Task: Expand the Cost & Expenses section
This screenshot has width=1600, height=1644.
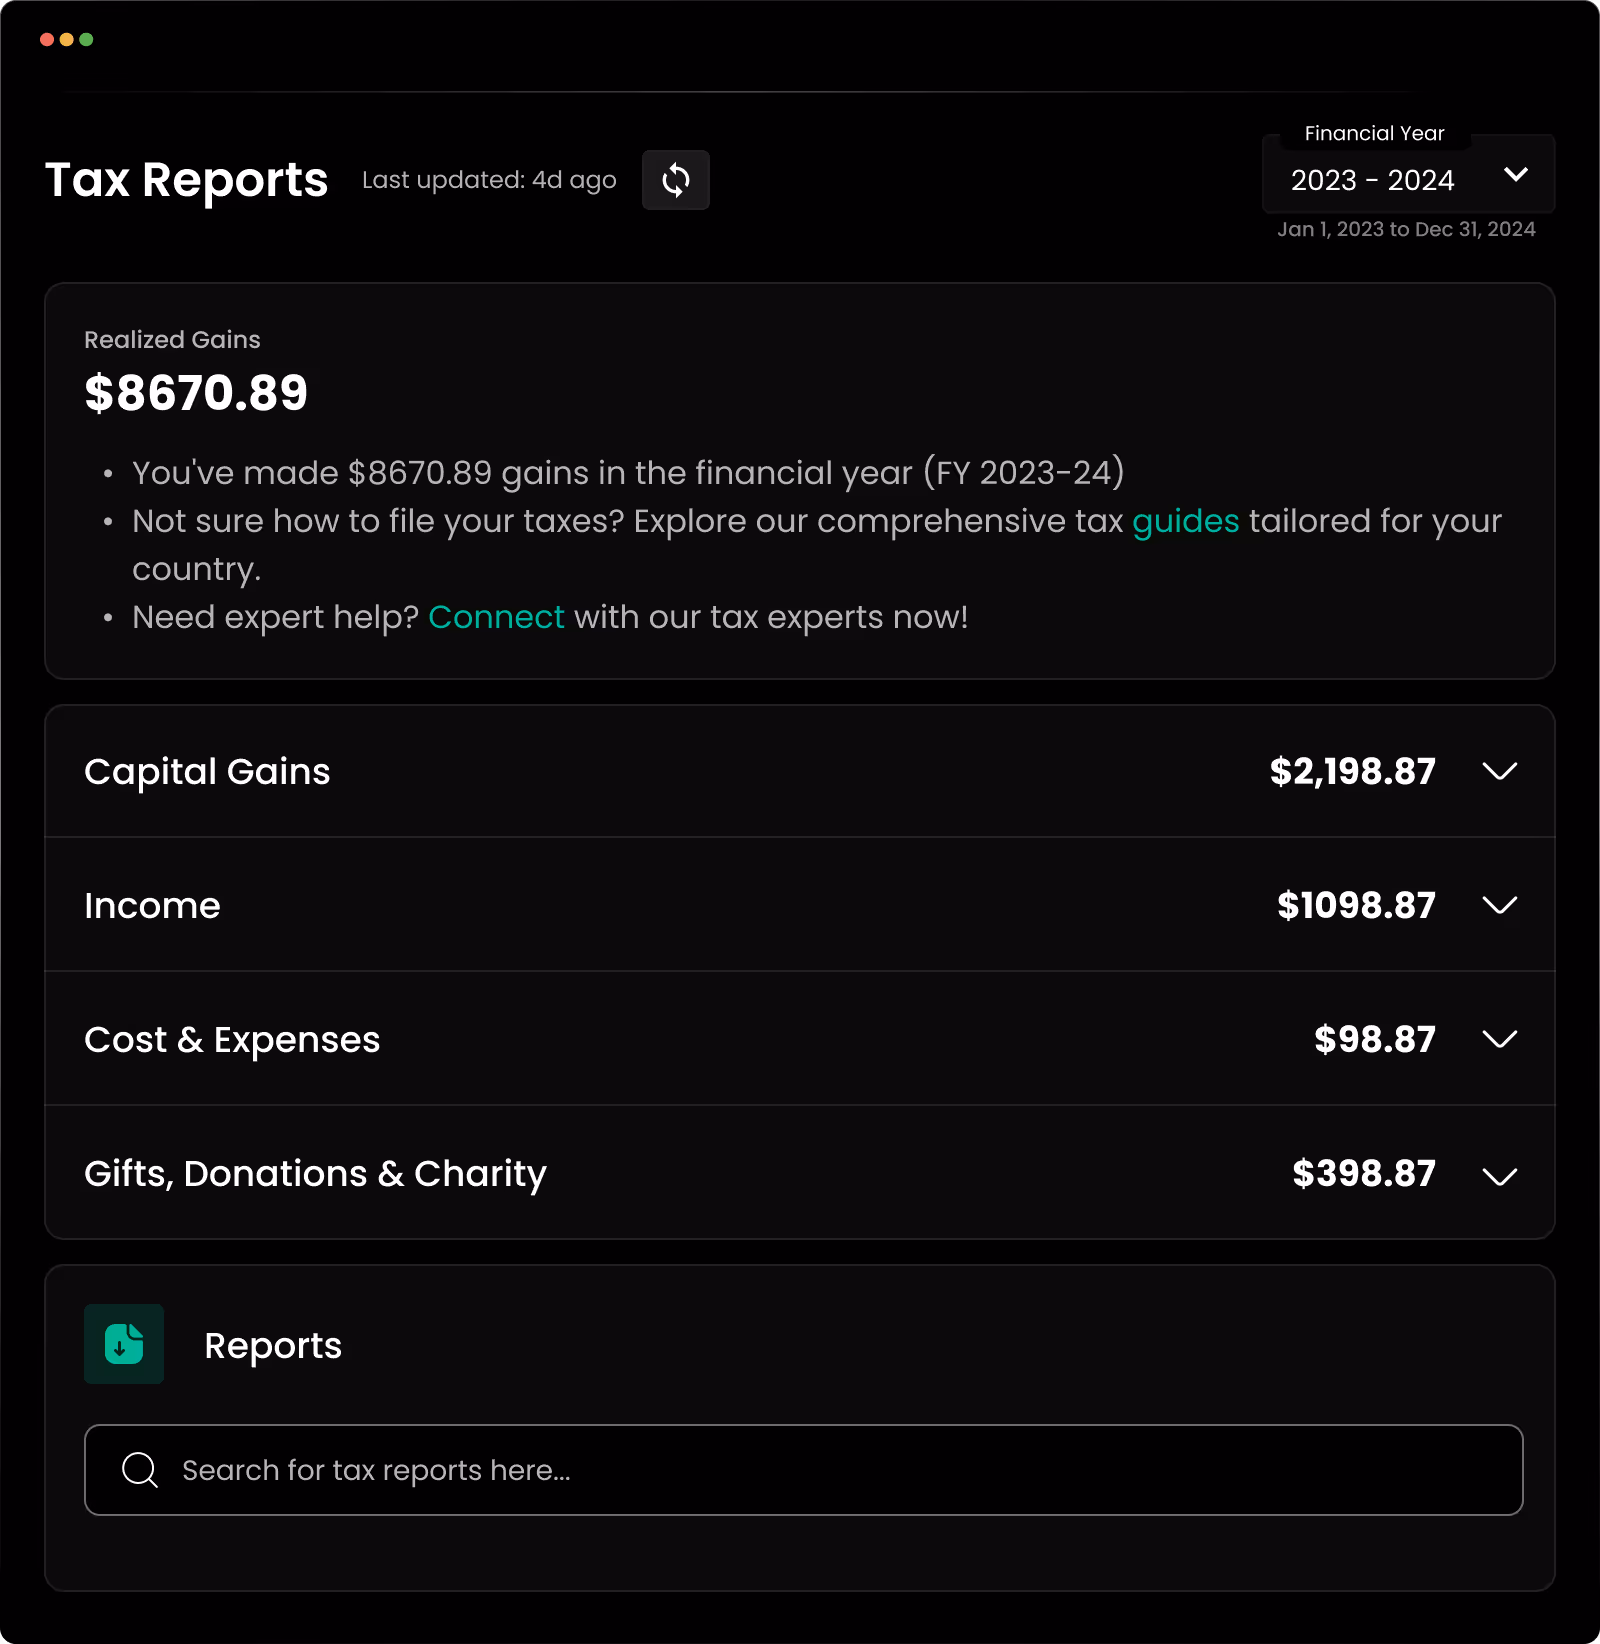Action: pyautogui.click(x=1499, y=1040)
